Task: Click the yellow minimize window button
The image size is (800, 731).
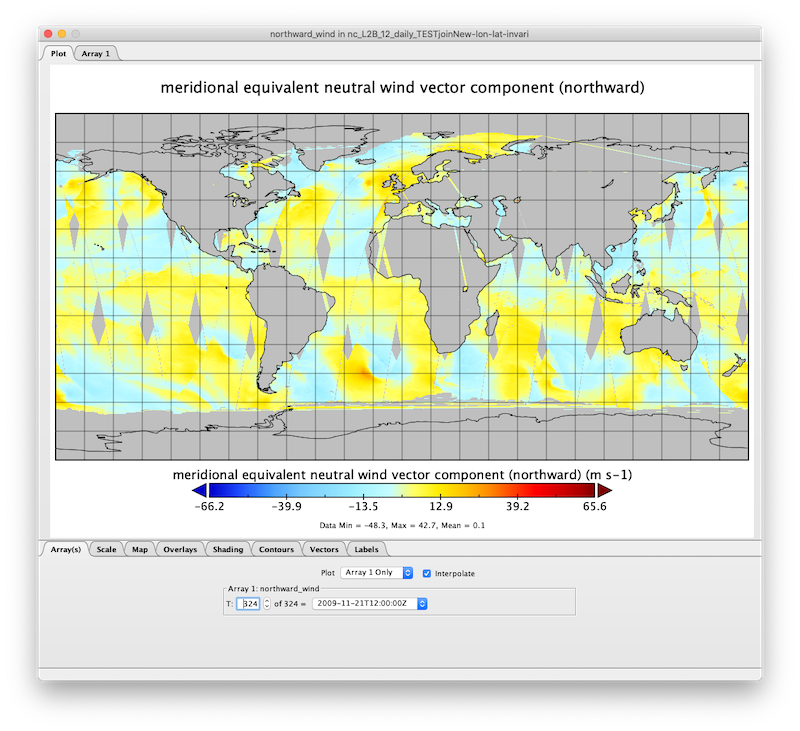Action: (65, 33)
